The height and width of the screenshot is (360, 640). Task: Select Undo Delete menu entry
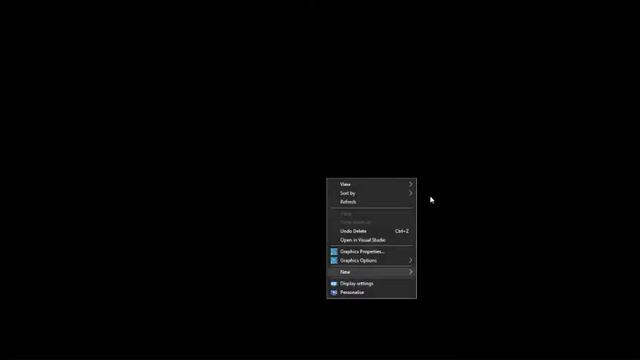pyautogui.click(x=371, y=231)
